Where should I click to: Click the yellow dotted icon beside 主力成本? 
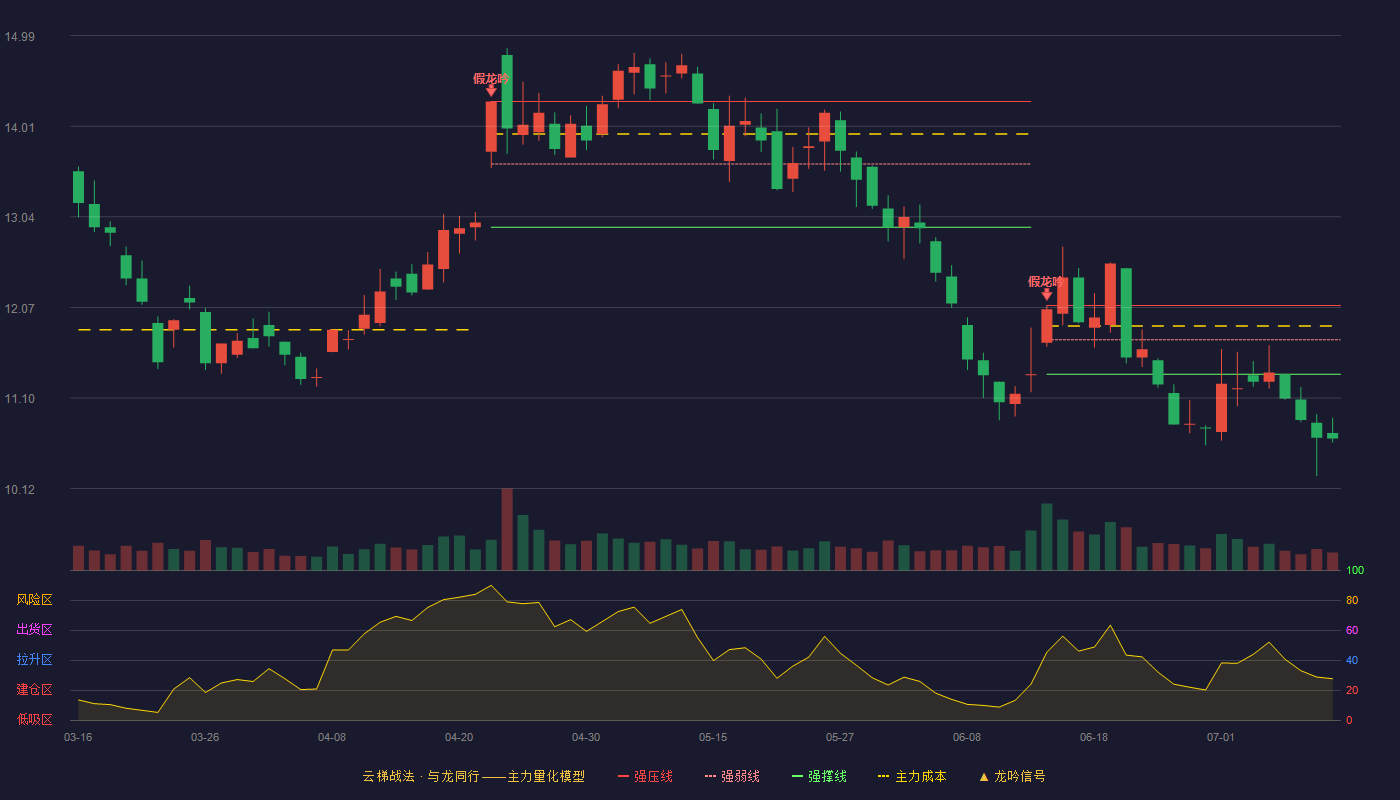click(883, 776)
